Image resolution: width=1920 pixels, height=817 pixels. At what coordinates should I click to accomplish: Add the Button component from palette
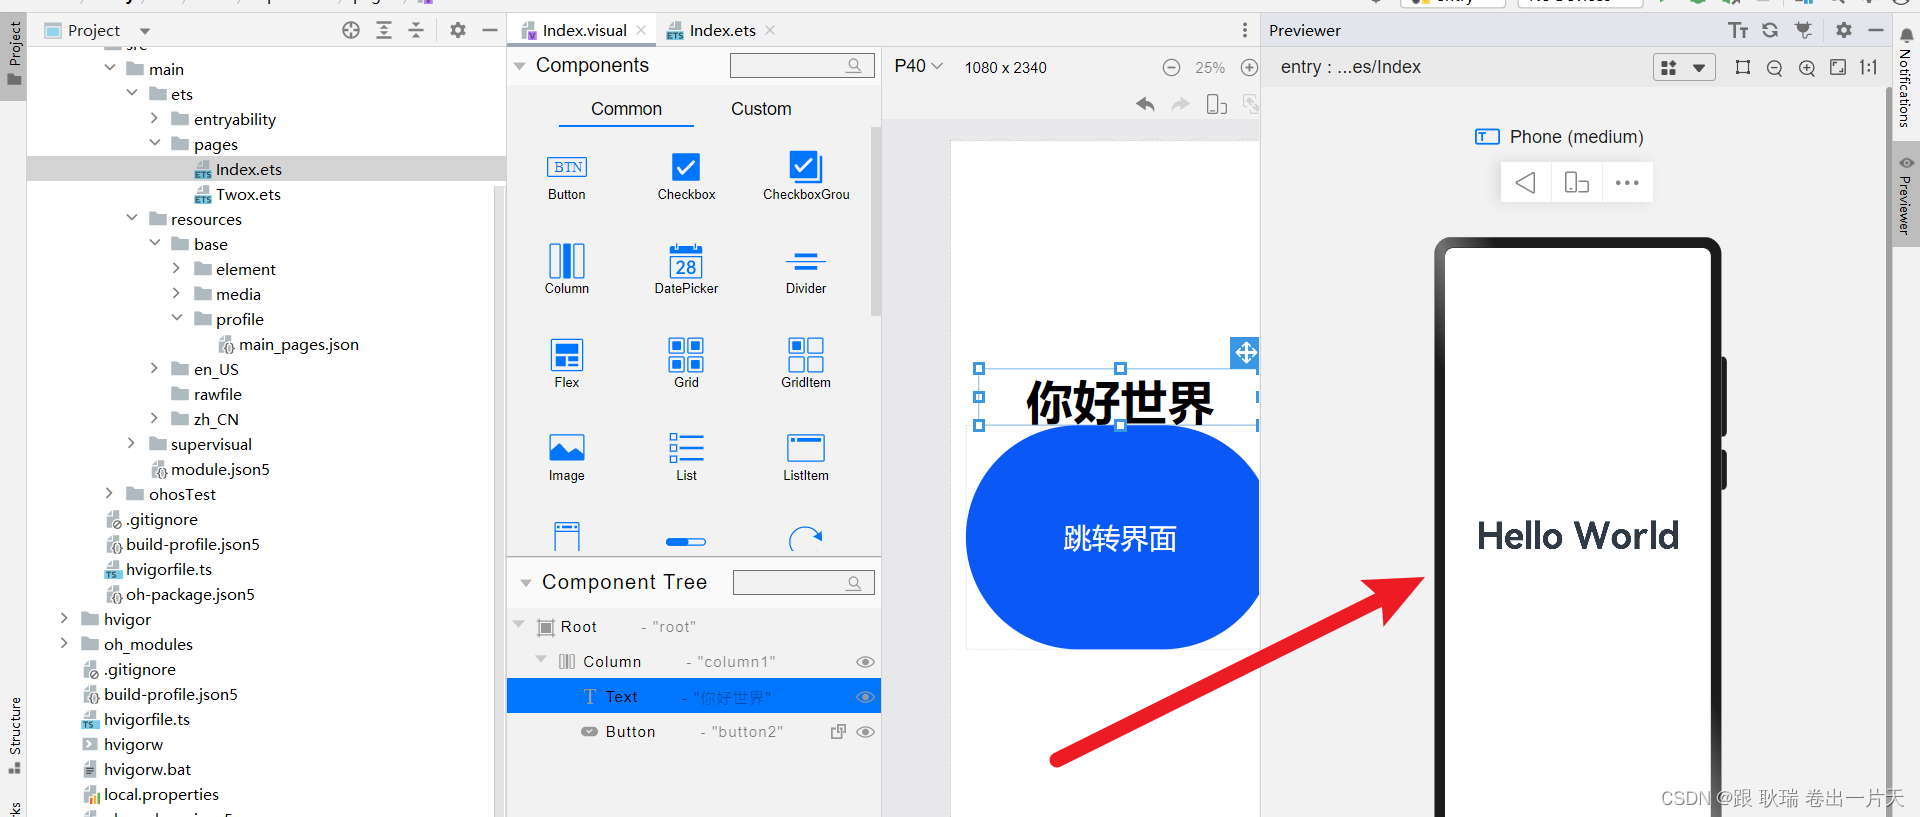point(567,177)
